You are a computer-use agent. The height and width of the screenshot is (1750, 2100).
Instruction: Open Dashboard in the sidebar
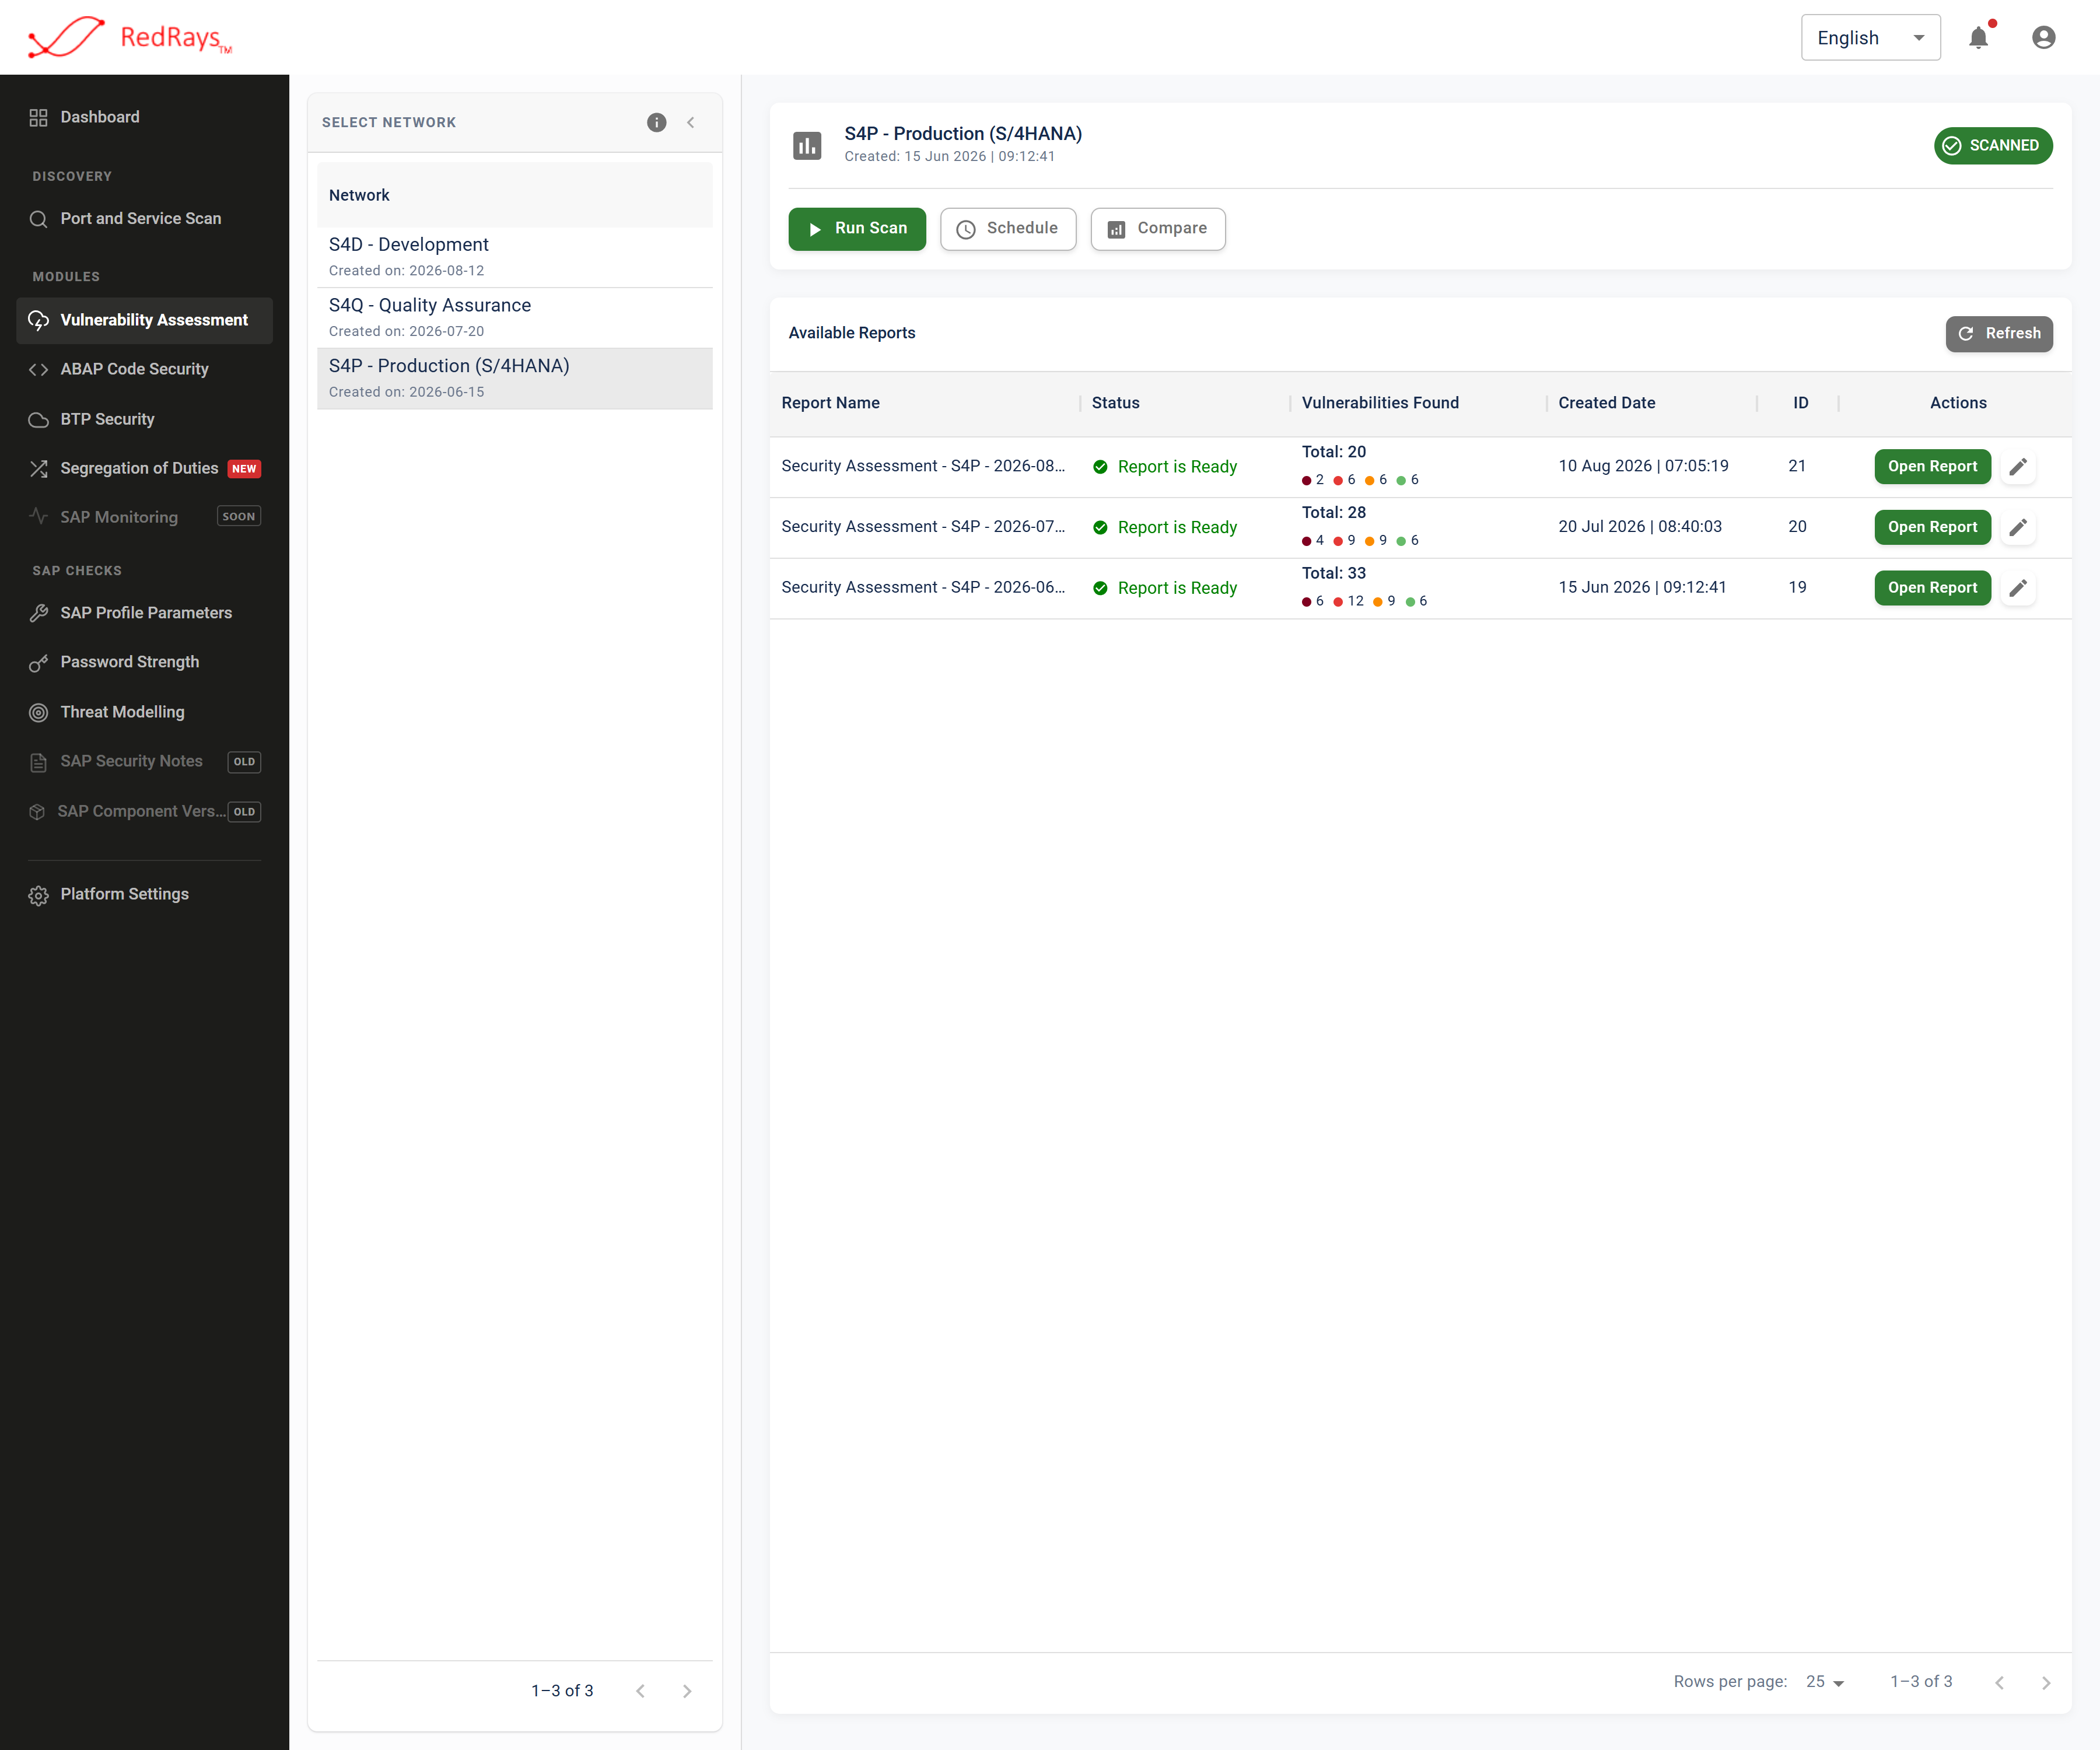(144, 117)
